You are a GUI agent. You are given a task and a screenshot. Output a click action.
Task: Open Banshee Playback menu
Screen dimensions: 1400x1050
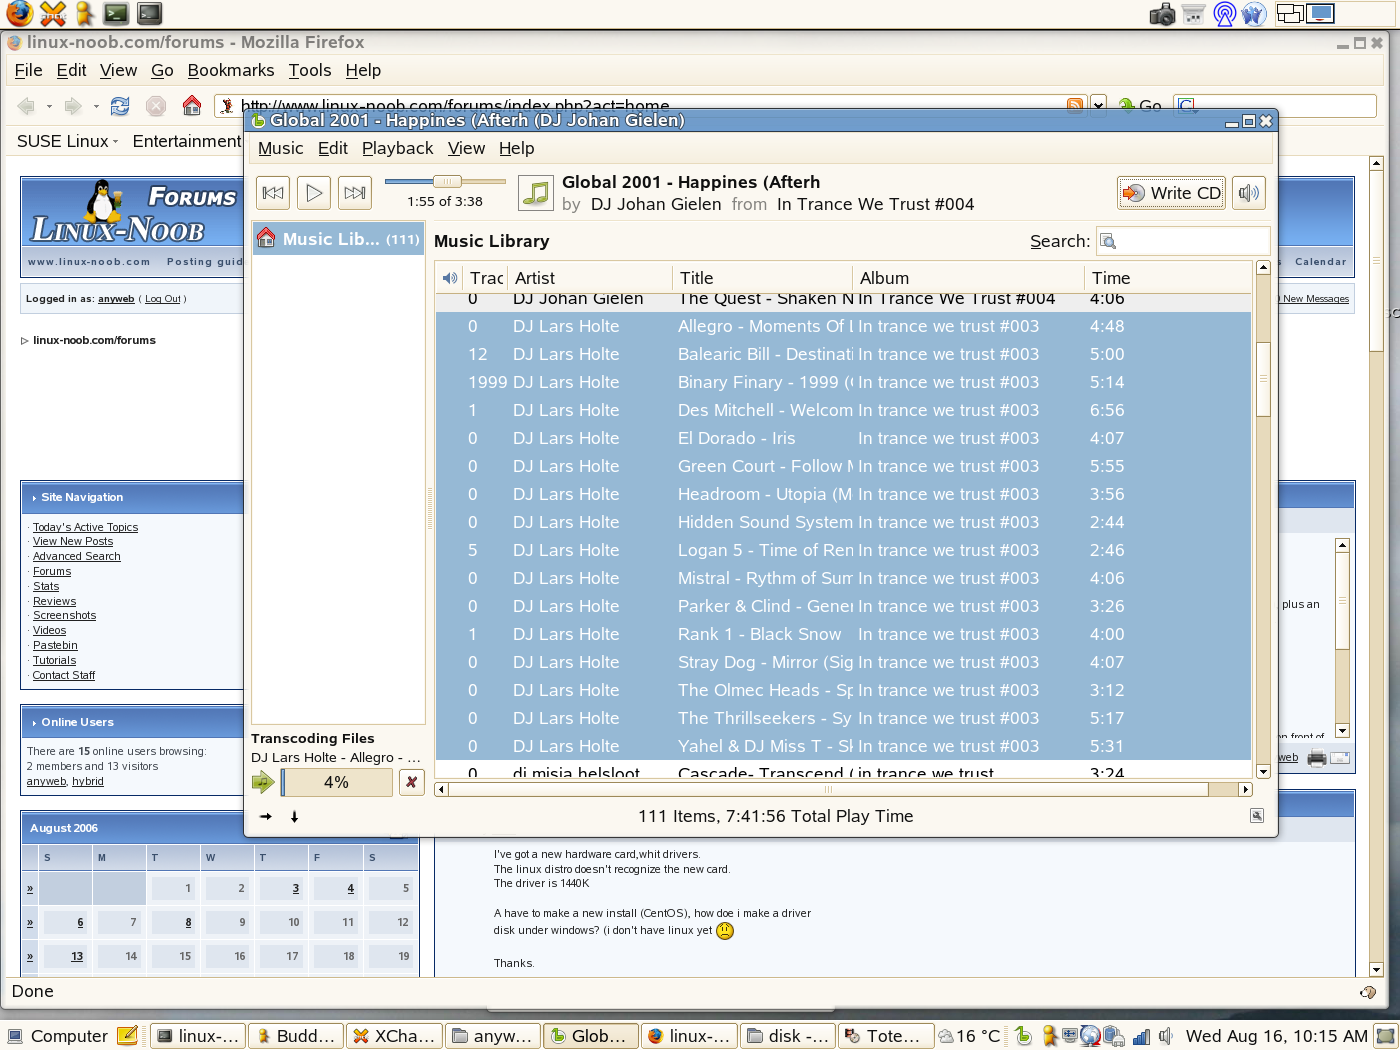pyautogui.click(x=397, y=148)
